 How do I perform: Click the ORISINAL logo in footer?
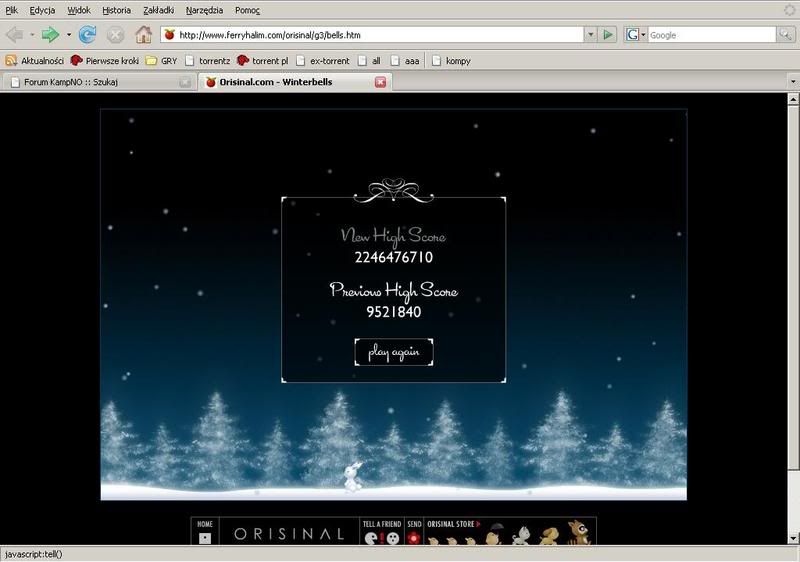pyautogui.click(x=289, y=534)
